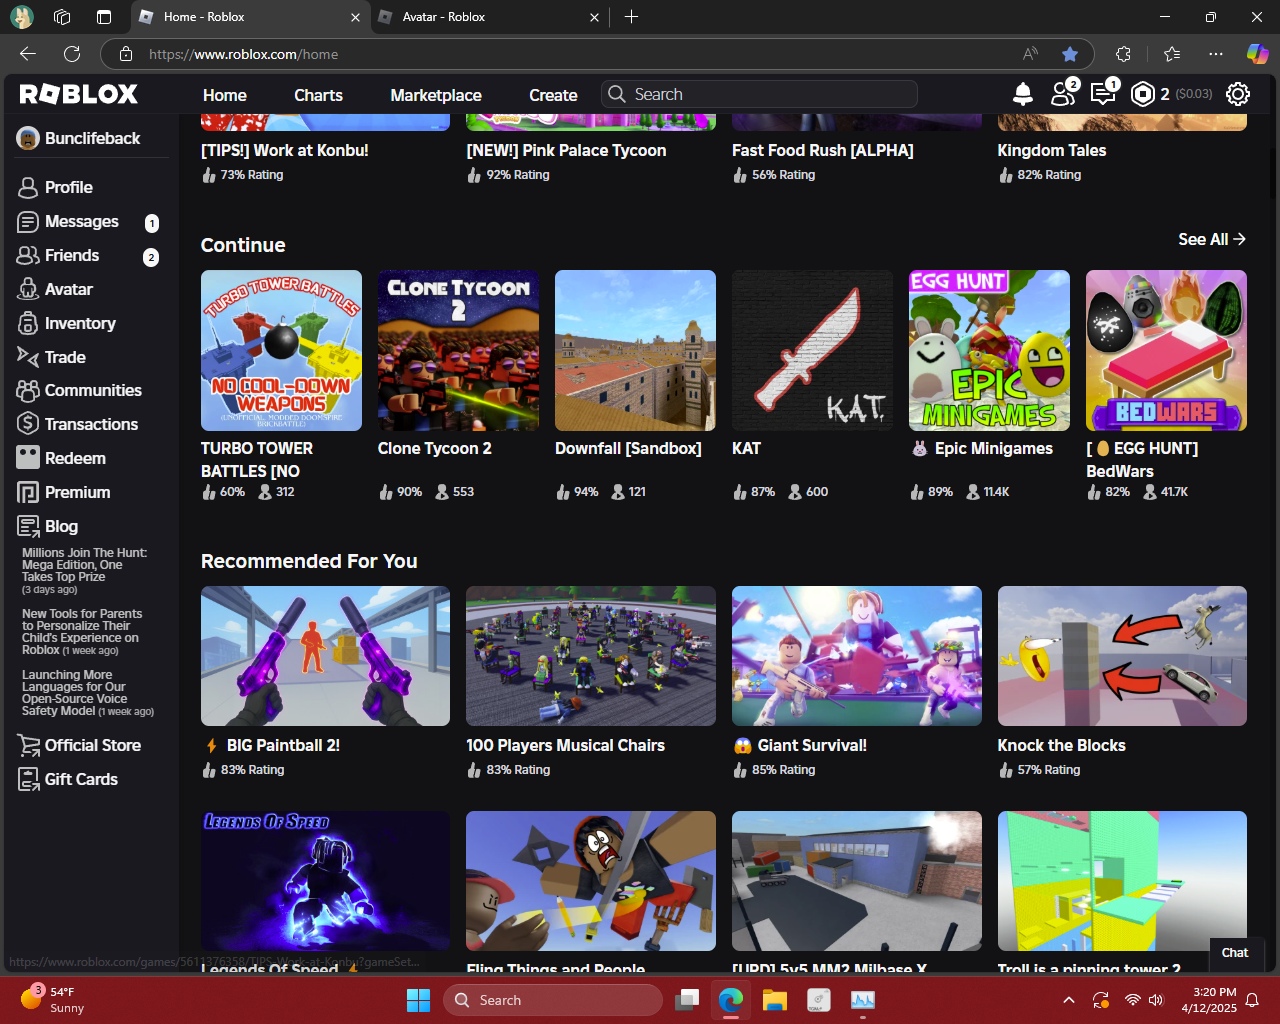Open the [NEW!] Pink Palace Tycoon title
The image size is (1280, 1024).
[x=566, y=150]
